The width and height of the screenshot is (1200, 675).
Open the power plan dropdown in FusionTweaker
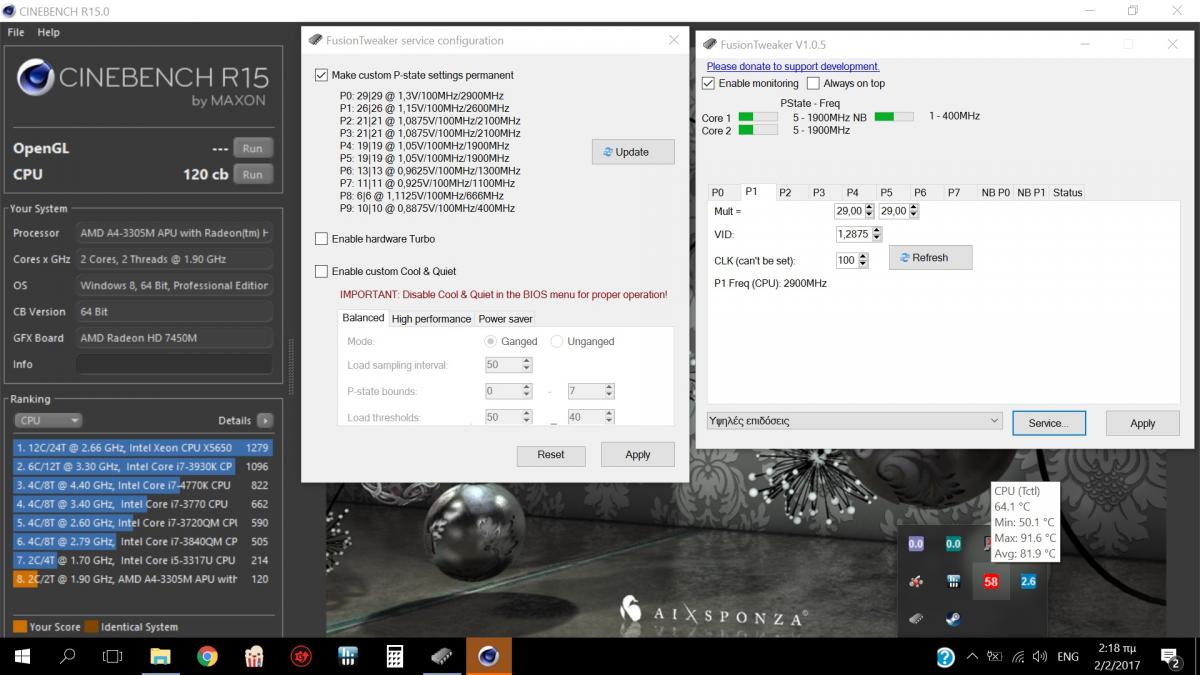coord(854,421)
